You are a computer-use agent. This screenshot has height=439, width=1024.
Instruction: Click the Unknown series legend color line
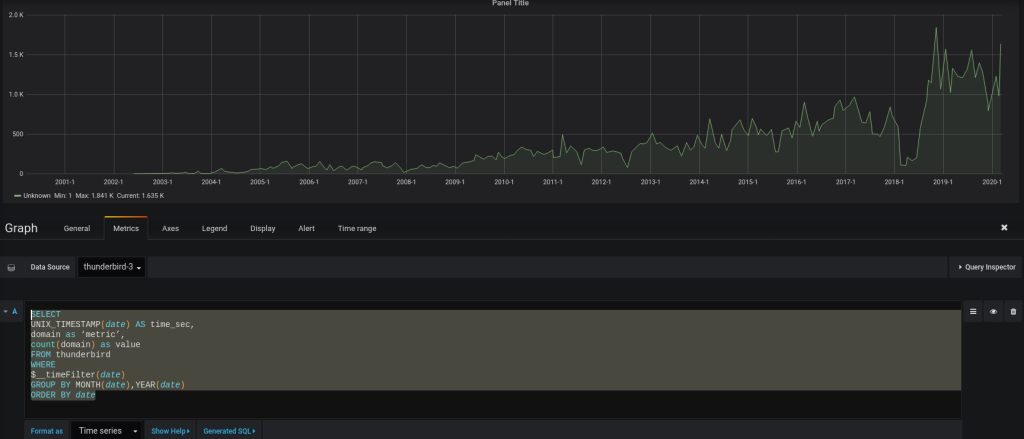pyautogui.click(x=17, y=196)
